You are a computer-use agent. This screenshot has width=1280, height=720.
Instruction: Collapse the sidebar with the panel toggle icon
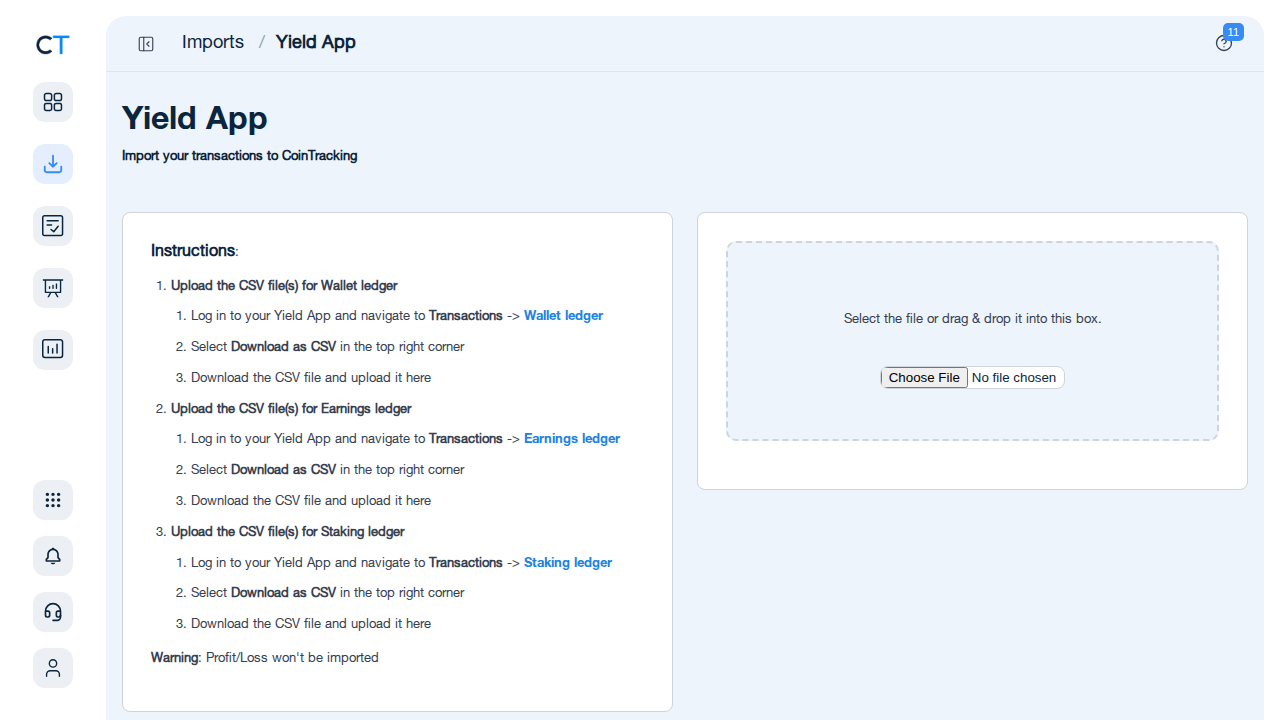click(146, 43)
